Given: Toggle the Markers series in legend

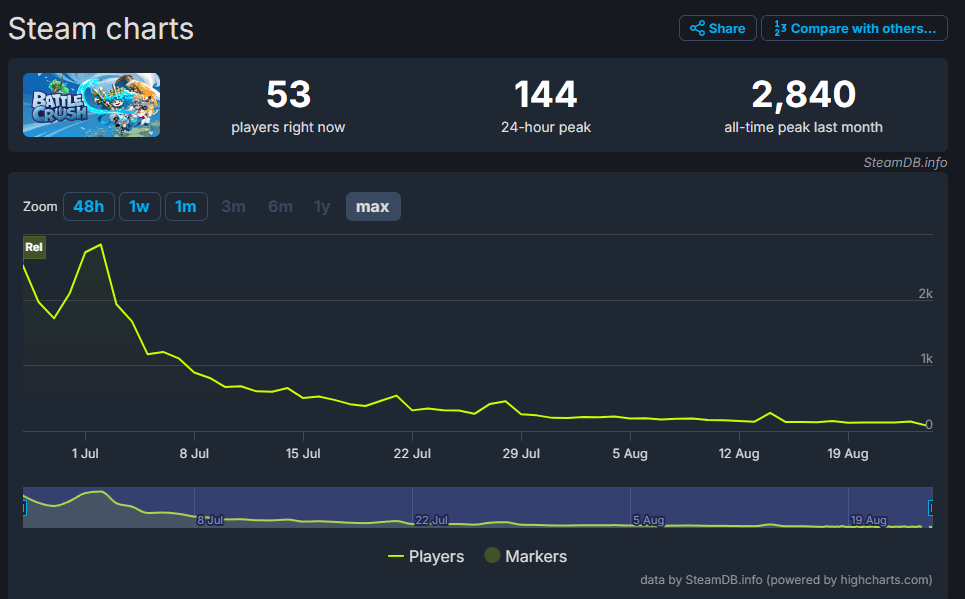Looking at the screenshot, I should click(x=526, y=556).
